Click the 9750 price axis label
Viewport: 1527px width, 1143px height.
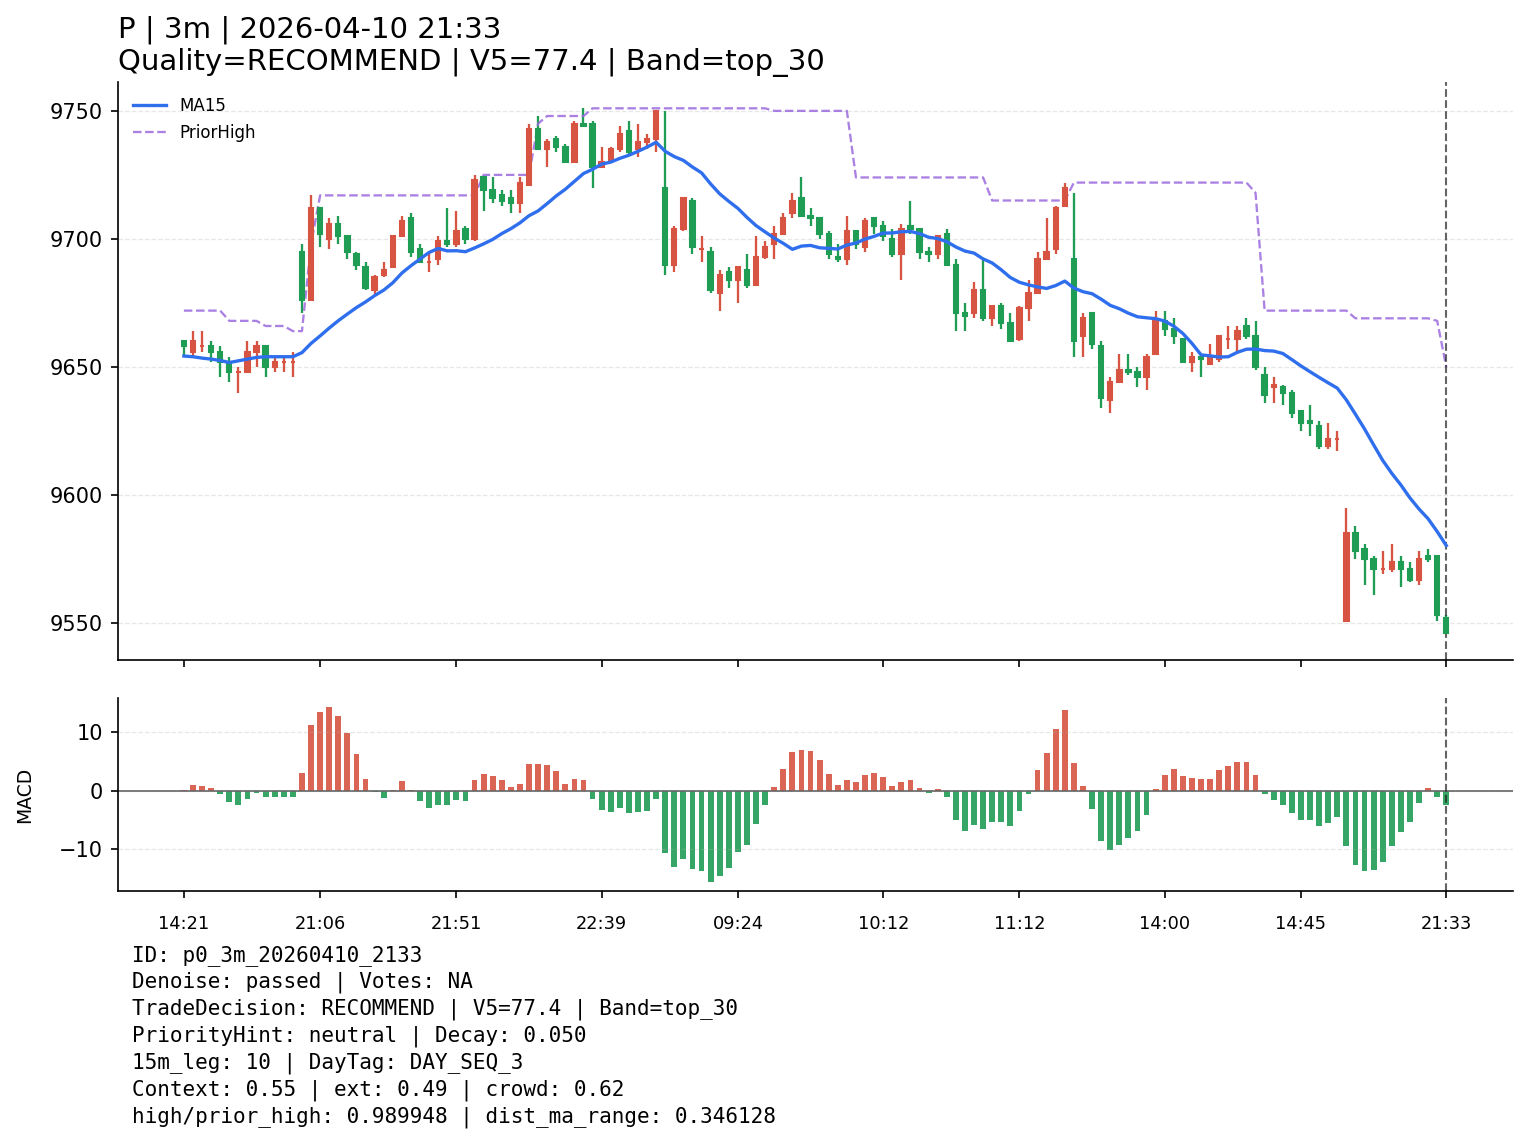click(x=76, y=111)
